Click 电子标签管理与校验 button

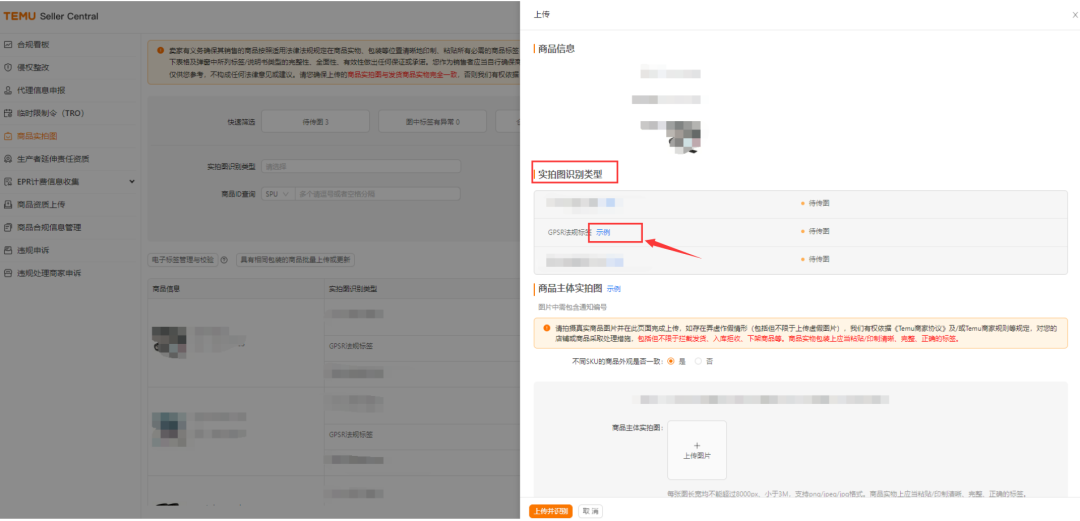pyautogui.click(x=183, y=260)
